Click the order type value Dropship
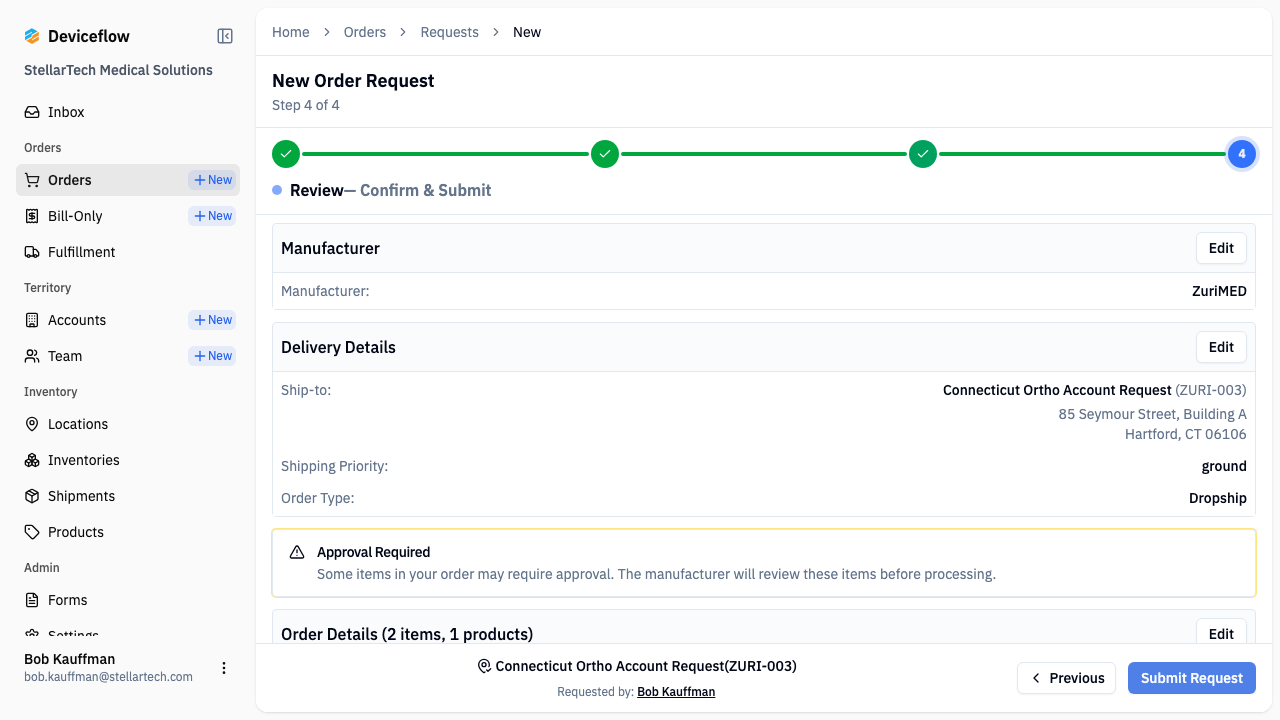Image resolution: width=1280 pixels, height=720 pixels. (x=1218, y=498)
